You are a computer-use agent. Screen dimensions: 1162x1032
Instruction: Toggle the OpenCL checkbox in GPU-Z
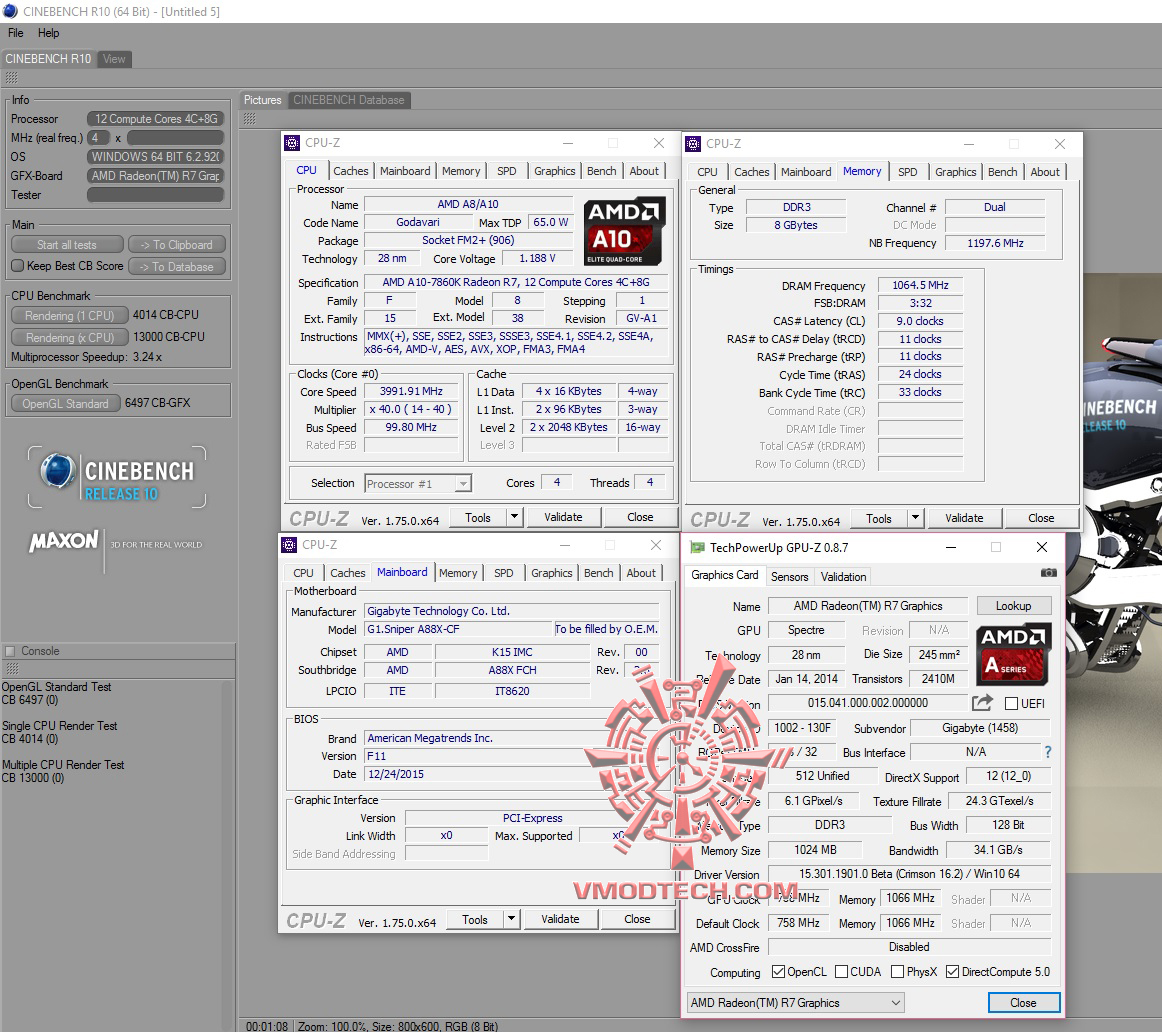click(x=778, y=971)
